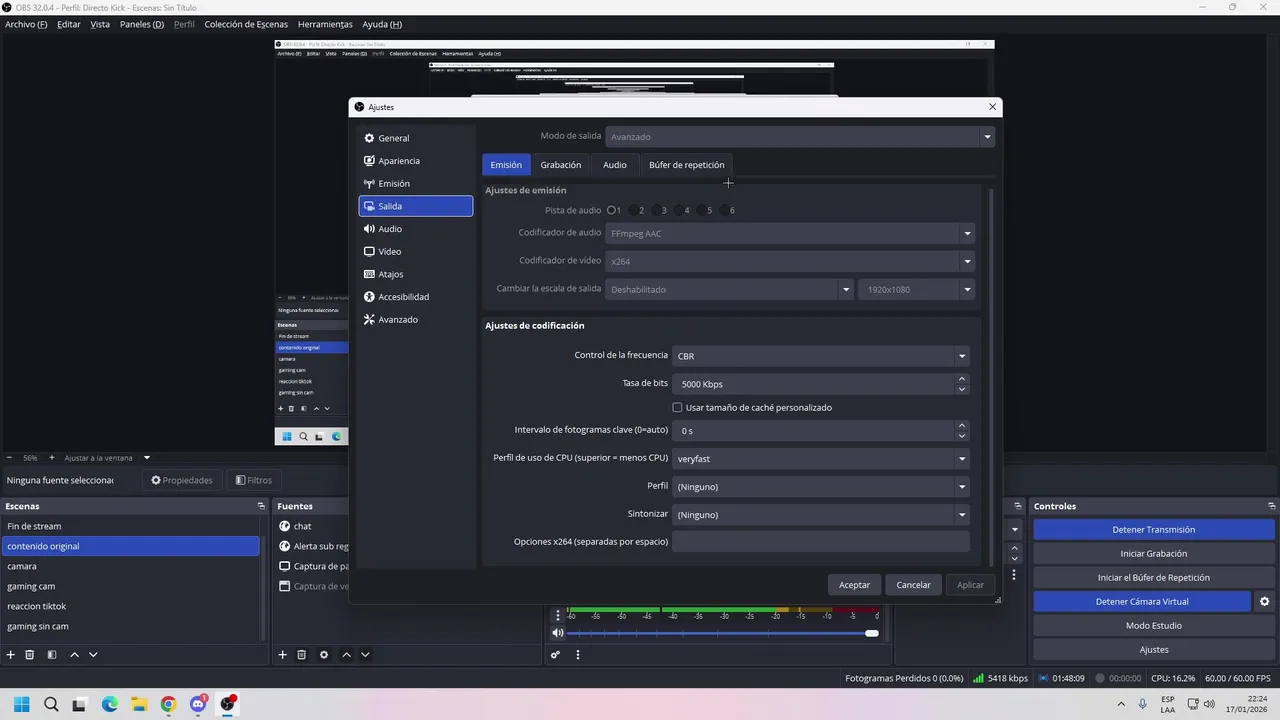Open scene filters icon in Escenas toolbar
Viewport: 1280px width, 720px height.
coord(52,655)
